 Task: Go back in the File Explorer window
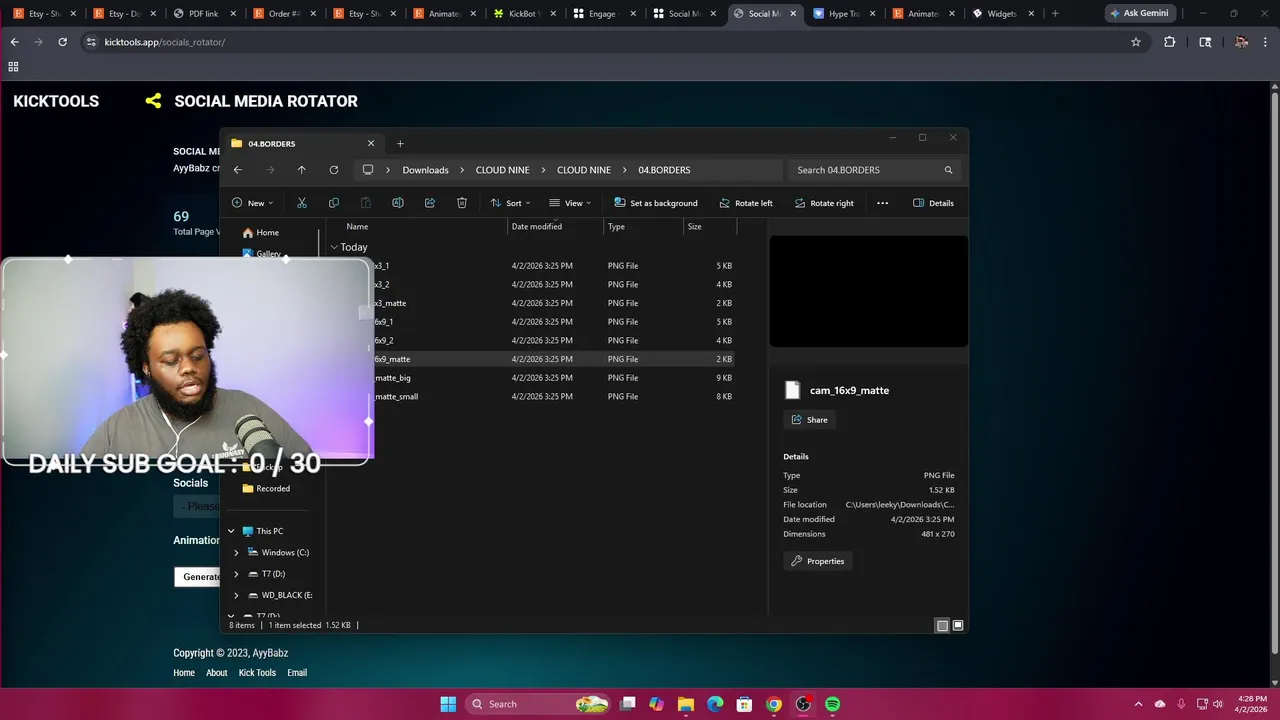pos(237,170)
